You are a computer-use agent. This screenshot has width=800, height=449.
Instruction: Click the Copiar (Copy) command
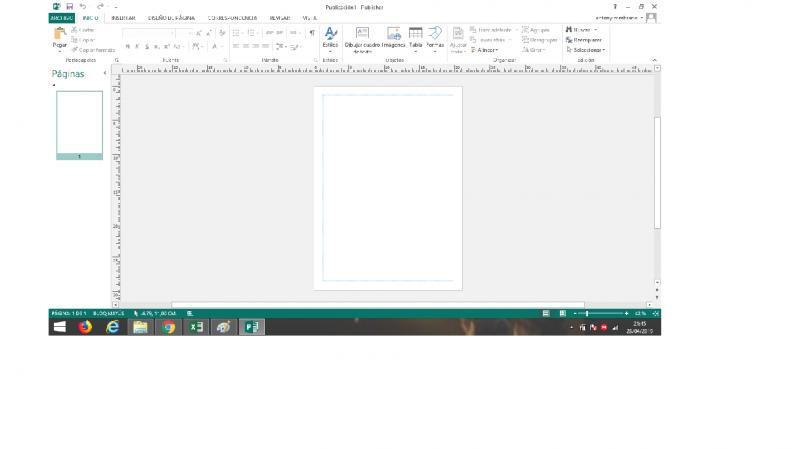click(x=83, y=40)
